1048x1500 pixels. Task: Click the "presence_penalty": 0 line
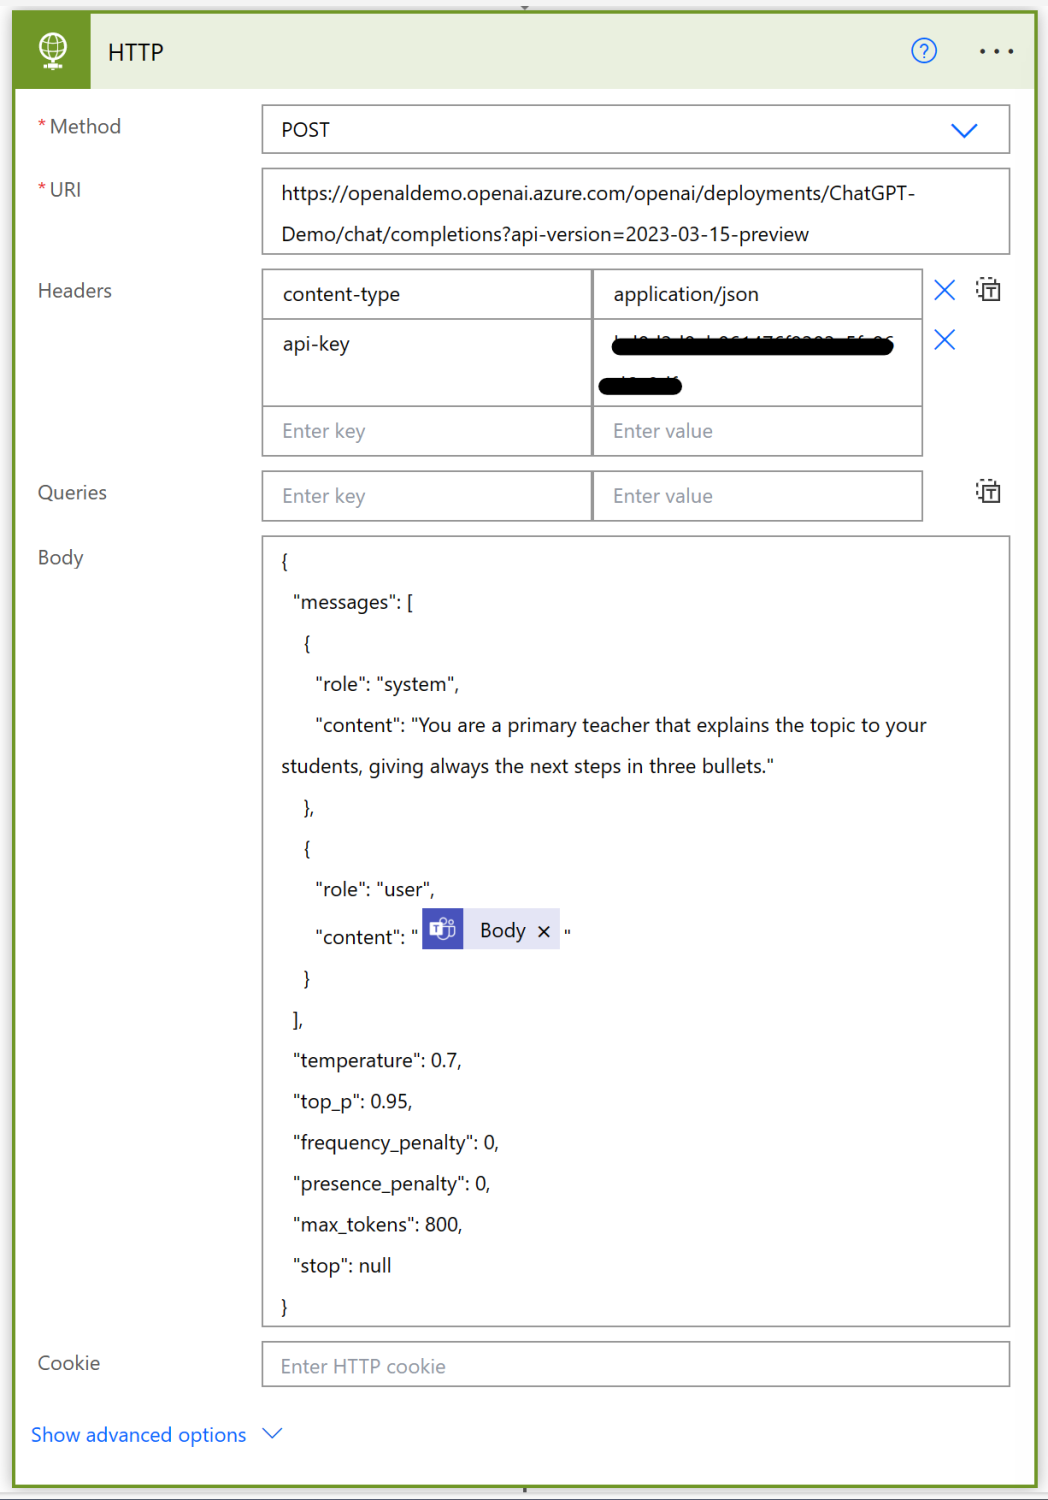click(x=391, y=1183)
